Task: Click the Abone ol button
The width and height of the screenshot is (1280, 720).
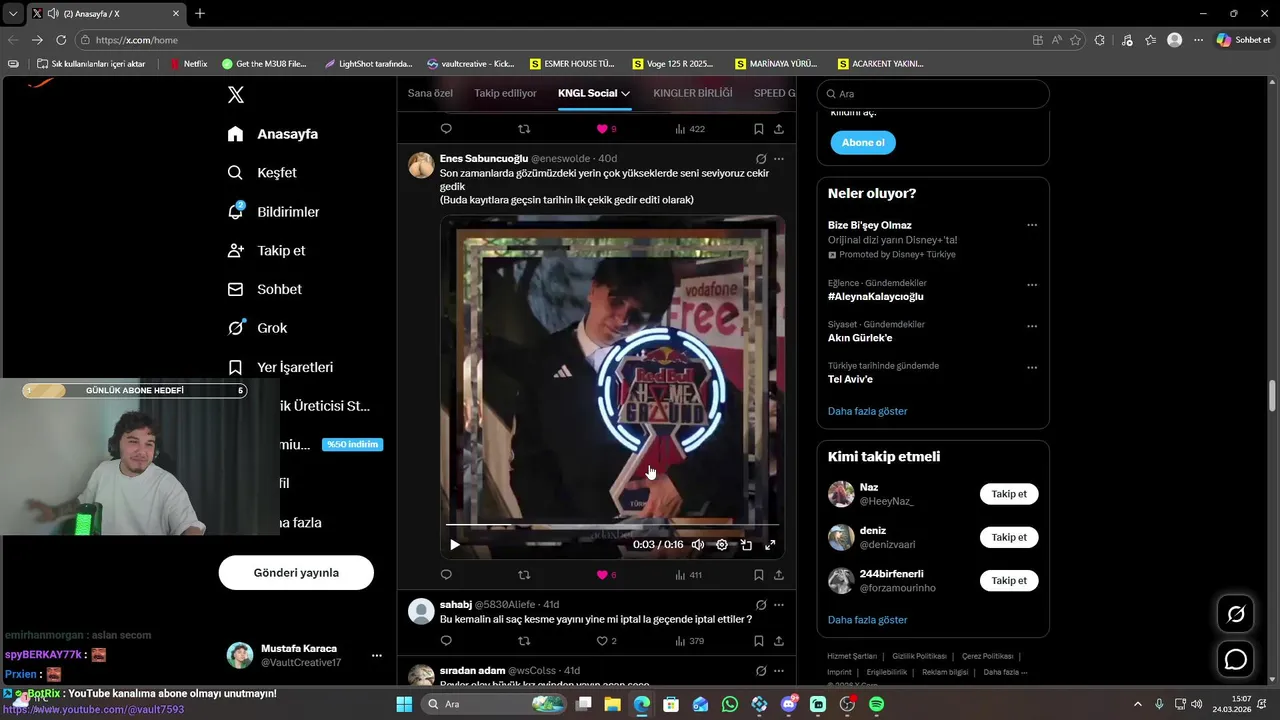Action: click(863, 143)
